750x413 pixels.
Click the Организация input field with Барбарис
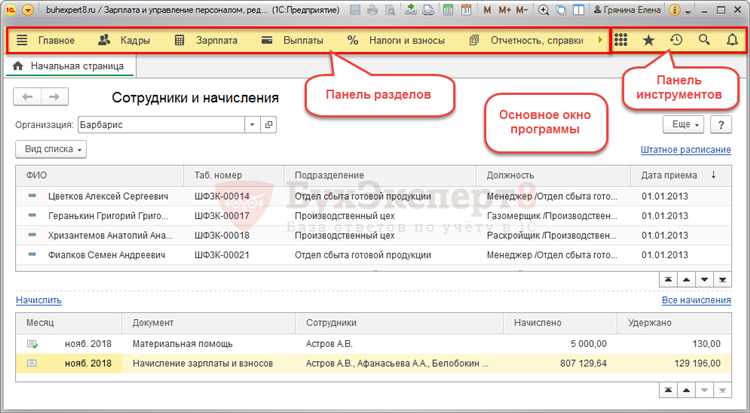(x=161, y=124)
